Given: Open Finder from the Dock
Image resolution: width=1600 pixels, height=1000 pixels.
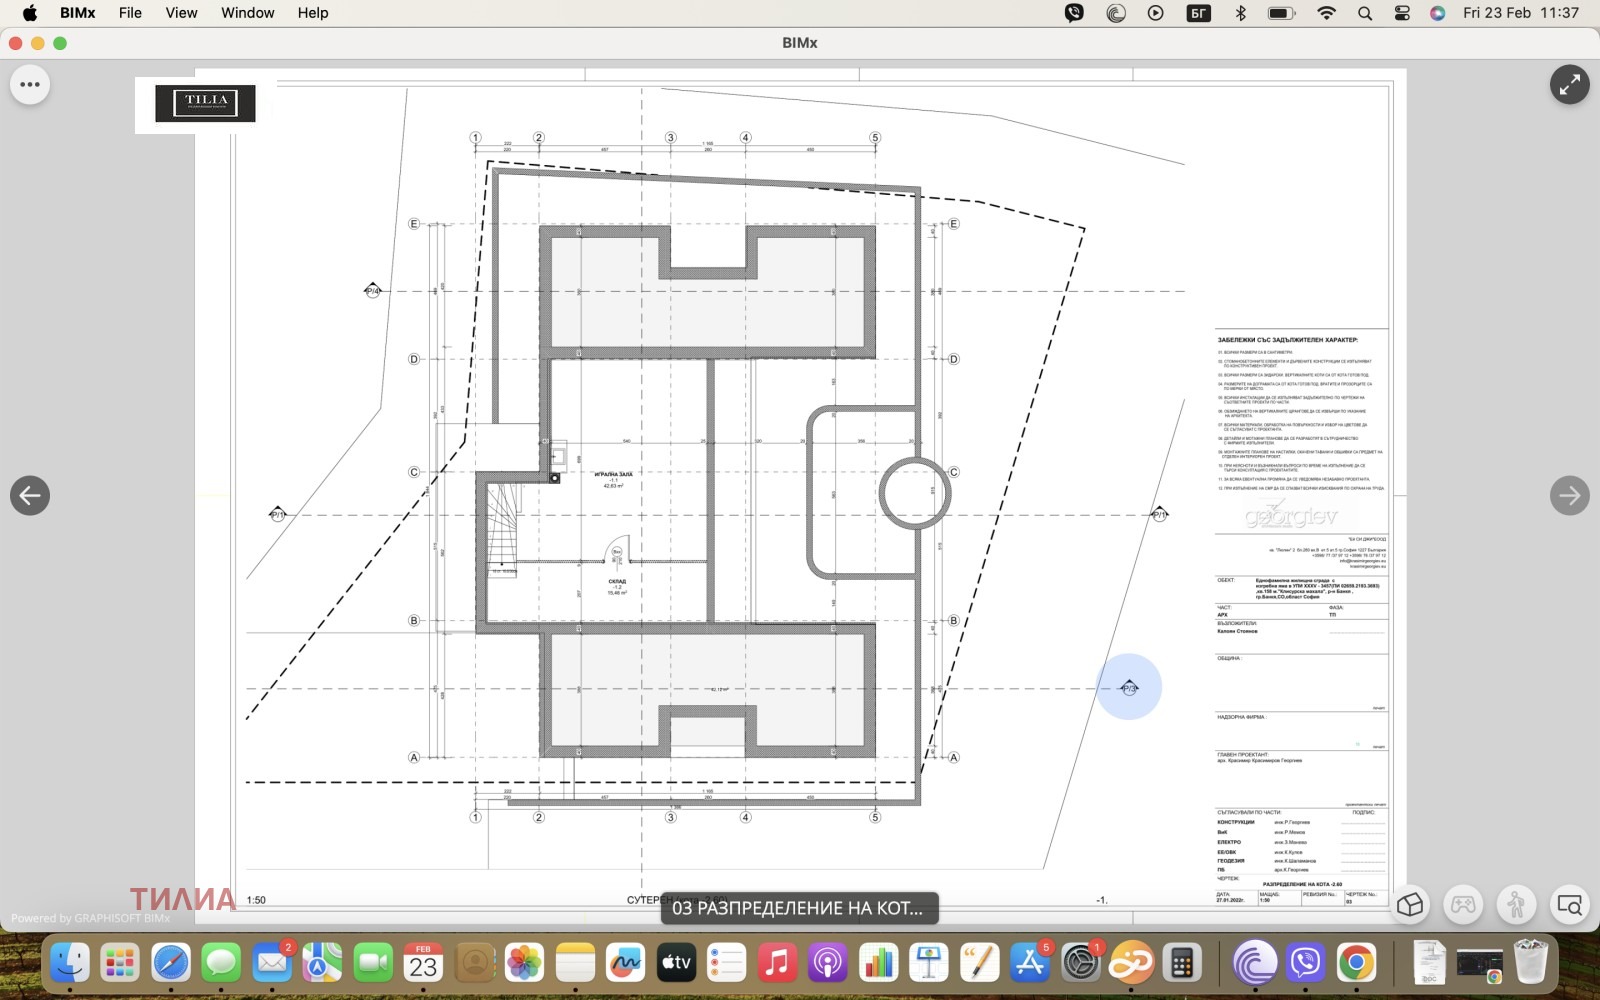Looking at the screenshot, I should coord(70,963).
